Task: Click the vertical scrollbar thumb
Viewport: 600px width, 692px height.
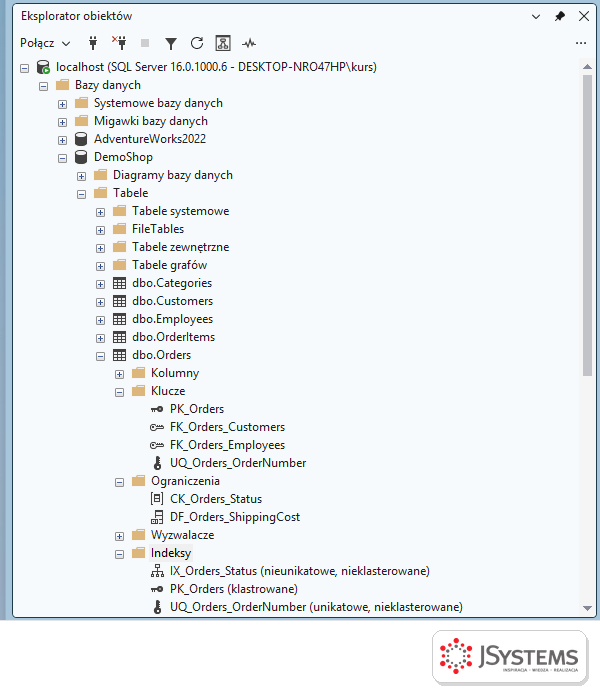Action: pos(587,226)
